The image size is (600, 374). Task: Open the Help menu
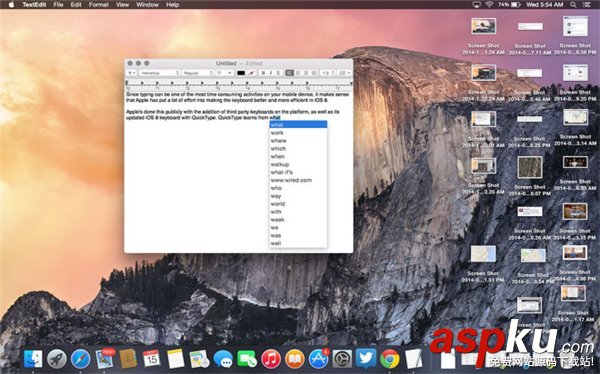tap(172, 5)
